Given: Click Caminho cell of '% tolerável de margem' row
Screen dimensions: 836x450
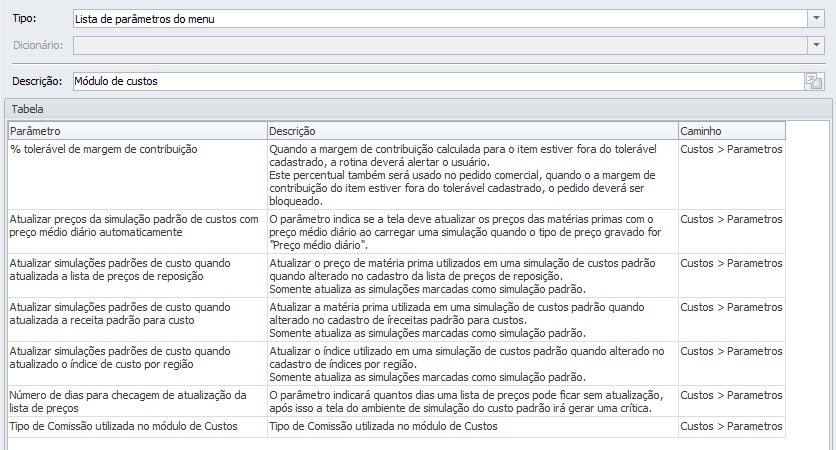Looking at the screenshot, I should click(732, 175).
